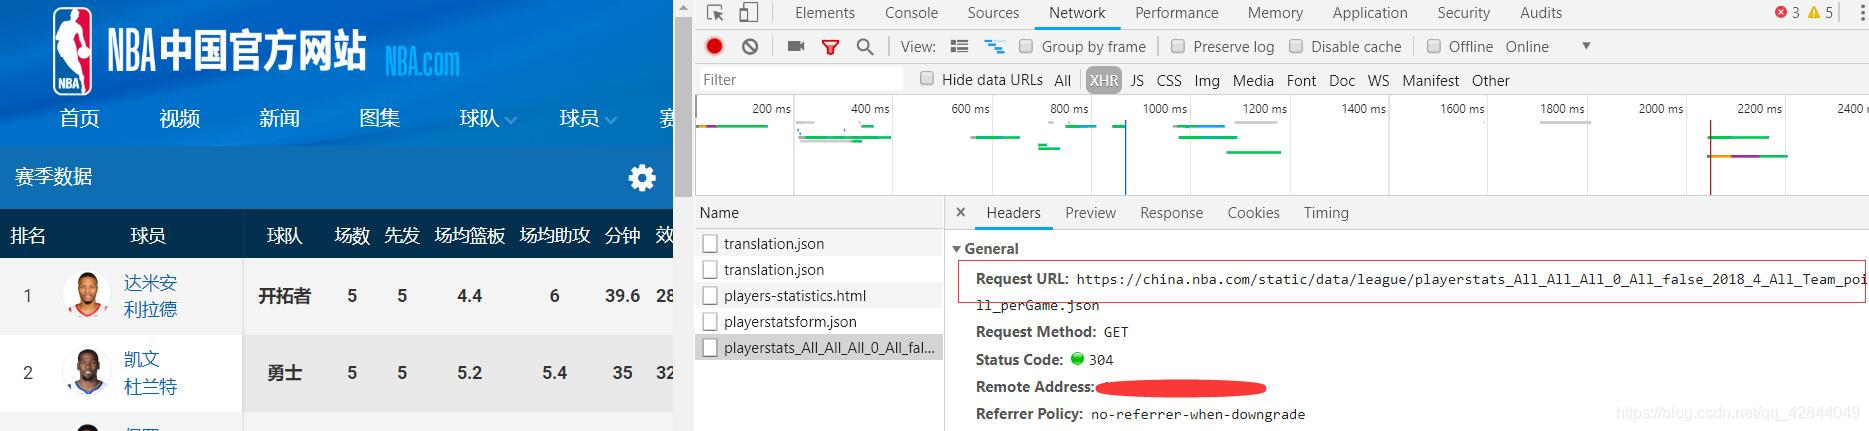Enable Group by frame checkbox

click(1025, 46)
